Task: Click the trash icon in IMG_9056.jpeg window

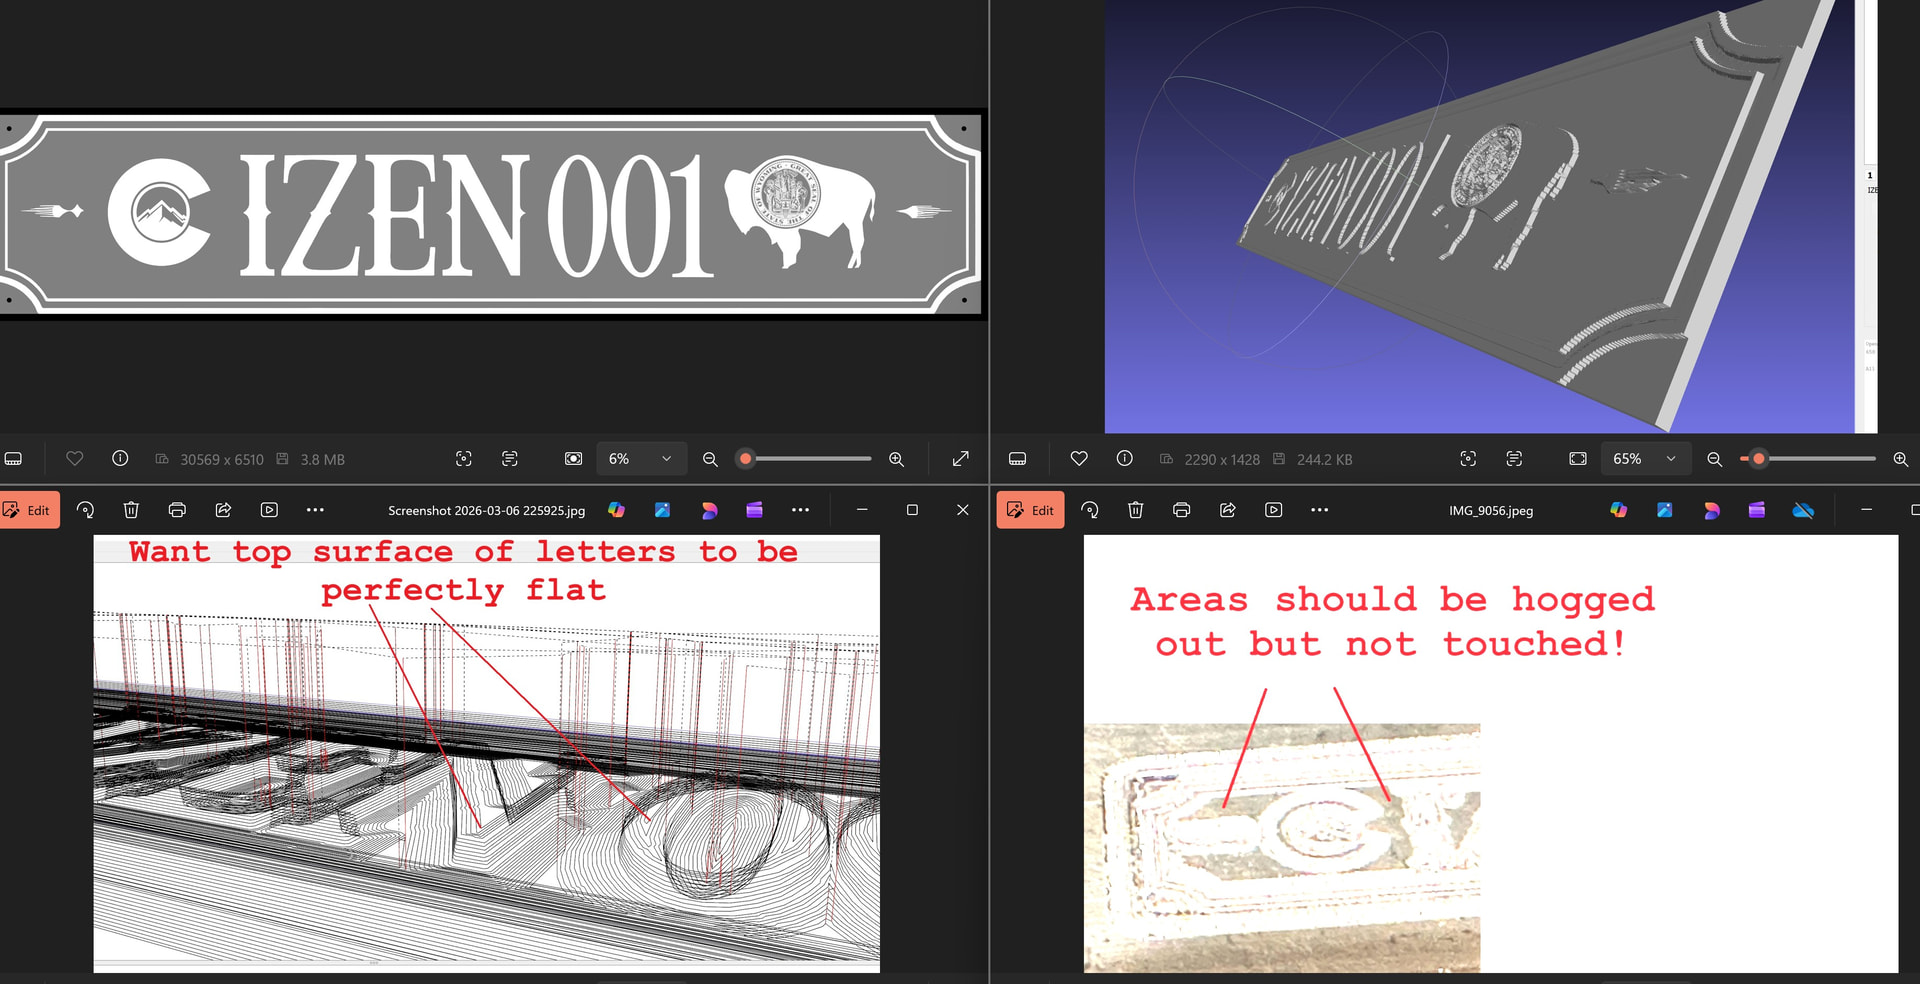Action: pyautogui.click(x=1135, y=510)
